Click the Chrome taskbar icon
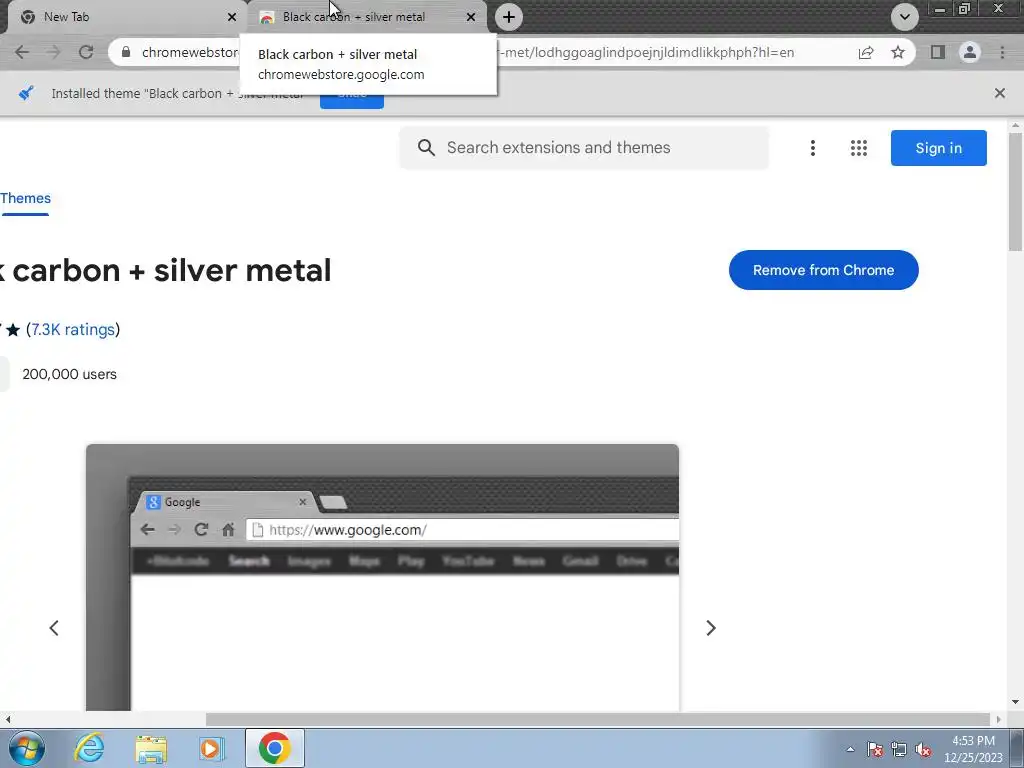 point(274,748)
